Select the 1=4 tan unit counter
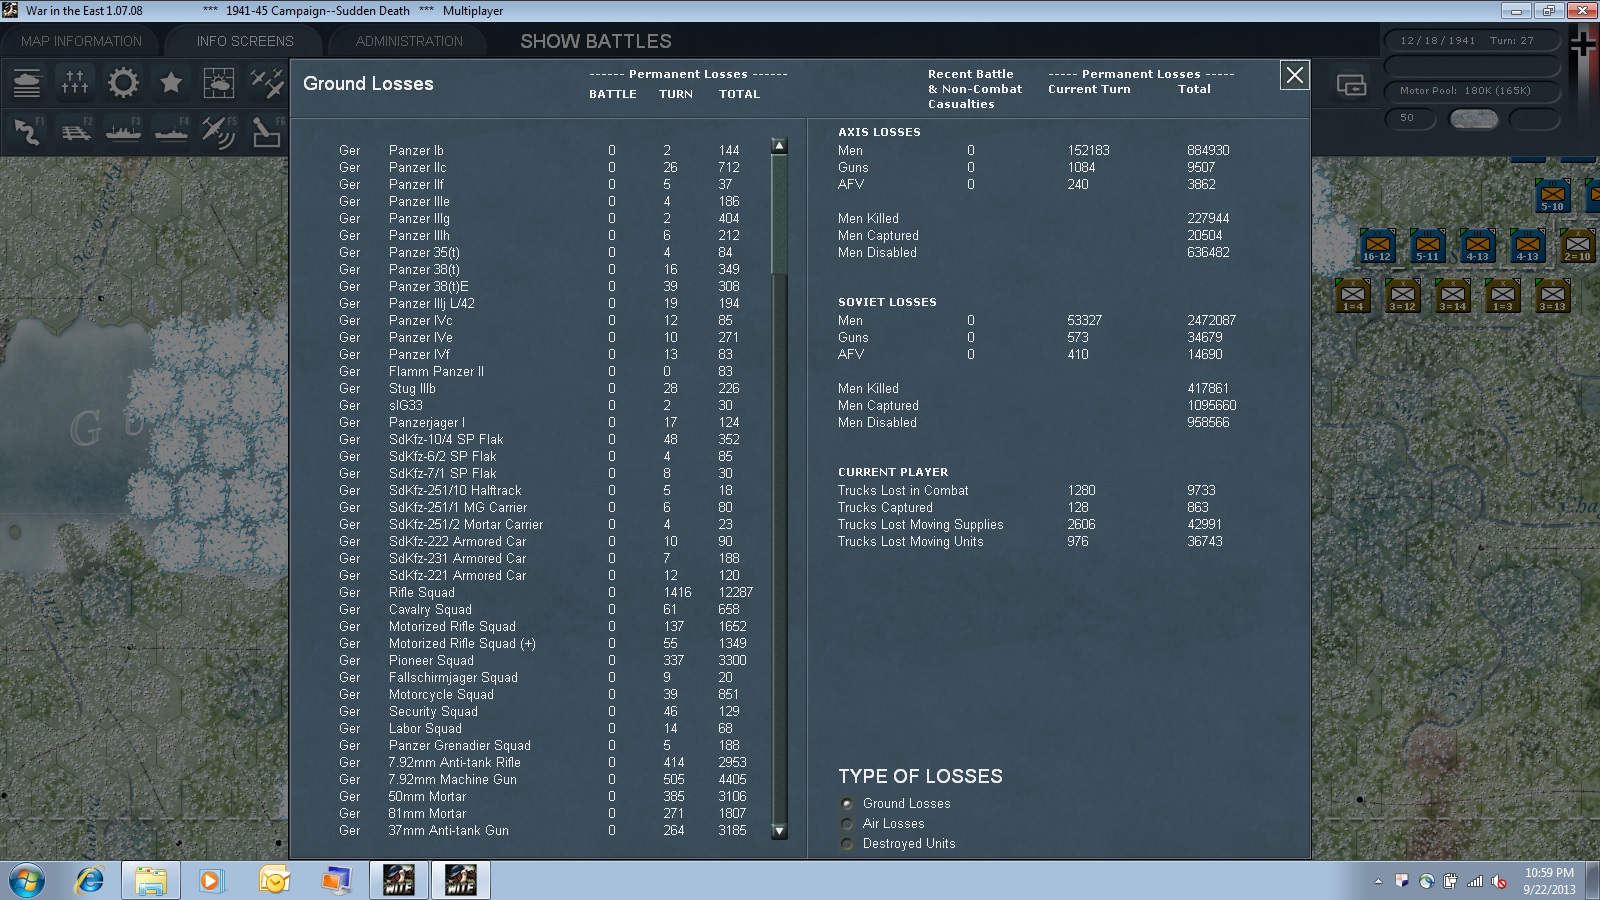 tap(1352, 296)
